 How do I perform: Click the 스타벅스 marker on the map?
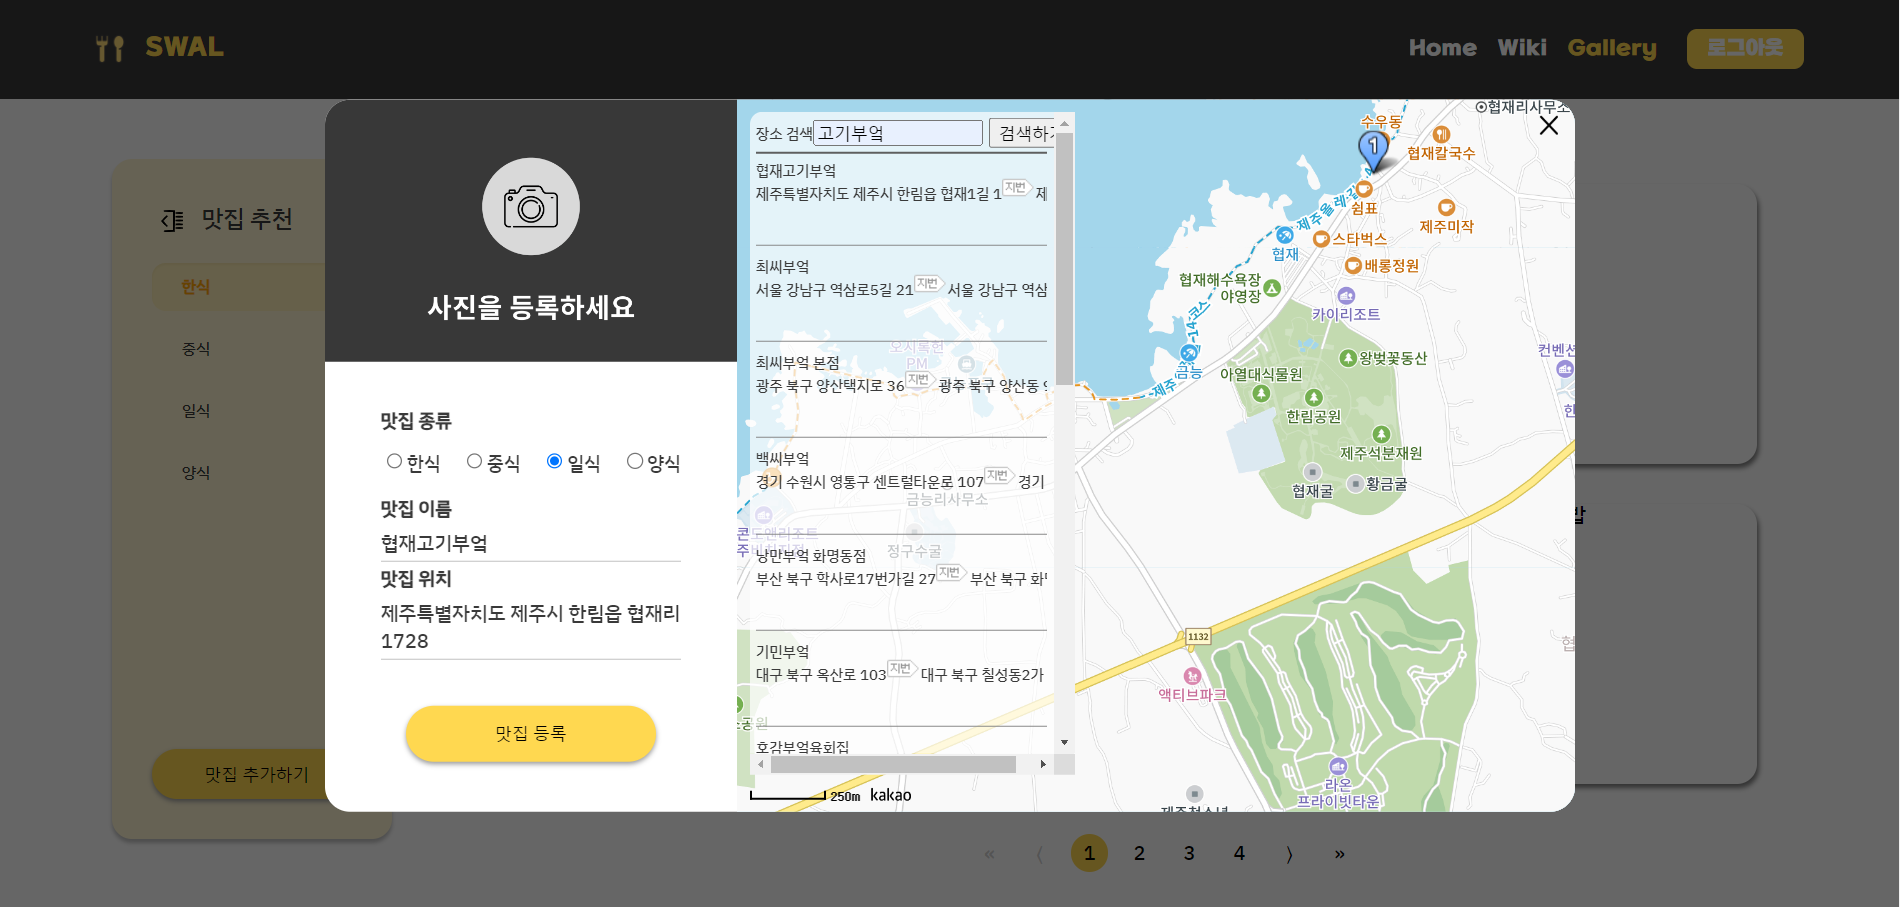(x=1322, y=238)
